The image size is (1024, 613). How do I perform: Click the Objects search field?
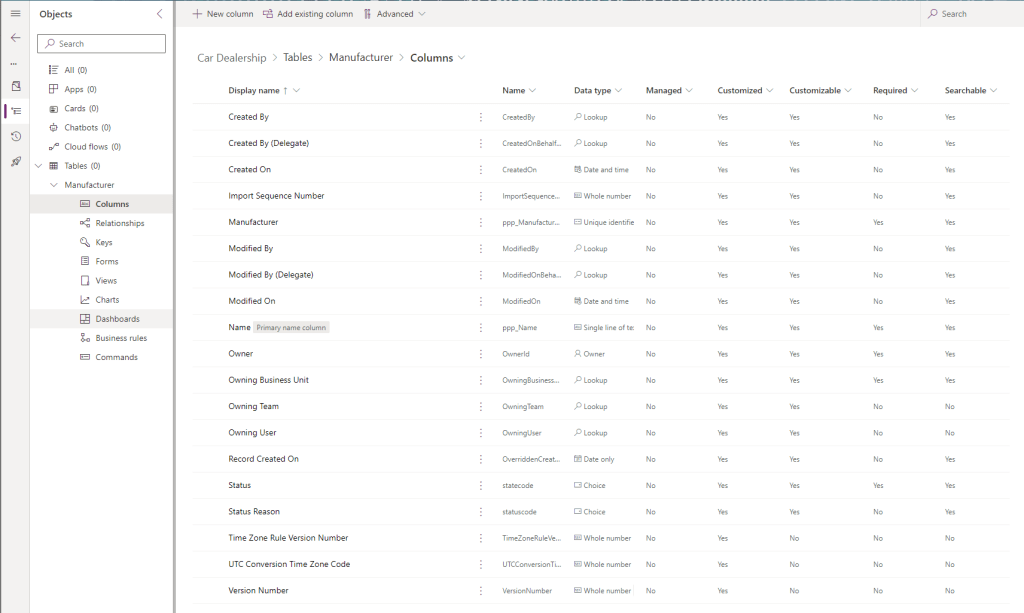pyautogui.click(x=102, y=44)
